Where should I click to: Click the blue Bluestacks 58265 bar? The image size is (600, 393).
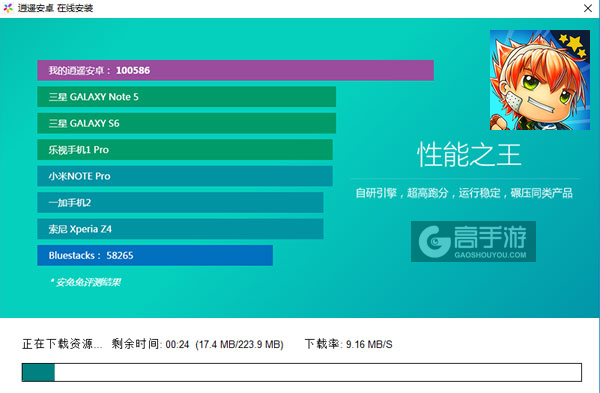point(155,255)
